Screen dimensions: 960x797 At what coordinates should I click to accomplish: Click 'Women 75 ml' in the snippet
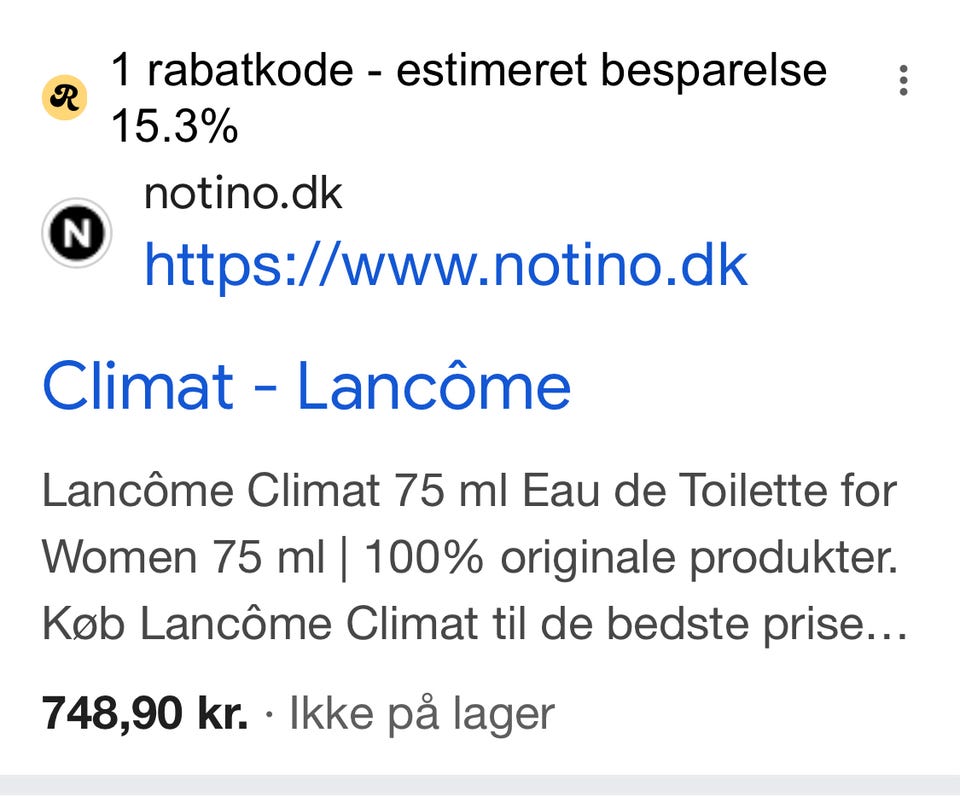click(x=184, y=558)
